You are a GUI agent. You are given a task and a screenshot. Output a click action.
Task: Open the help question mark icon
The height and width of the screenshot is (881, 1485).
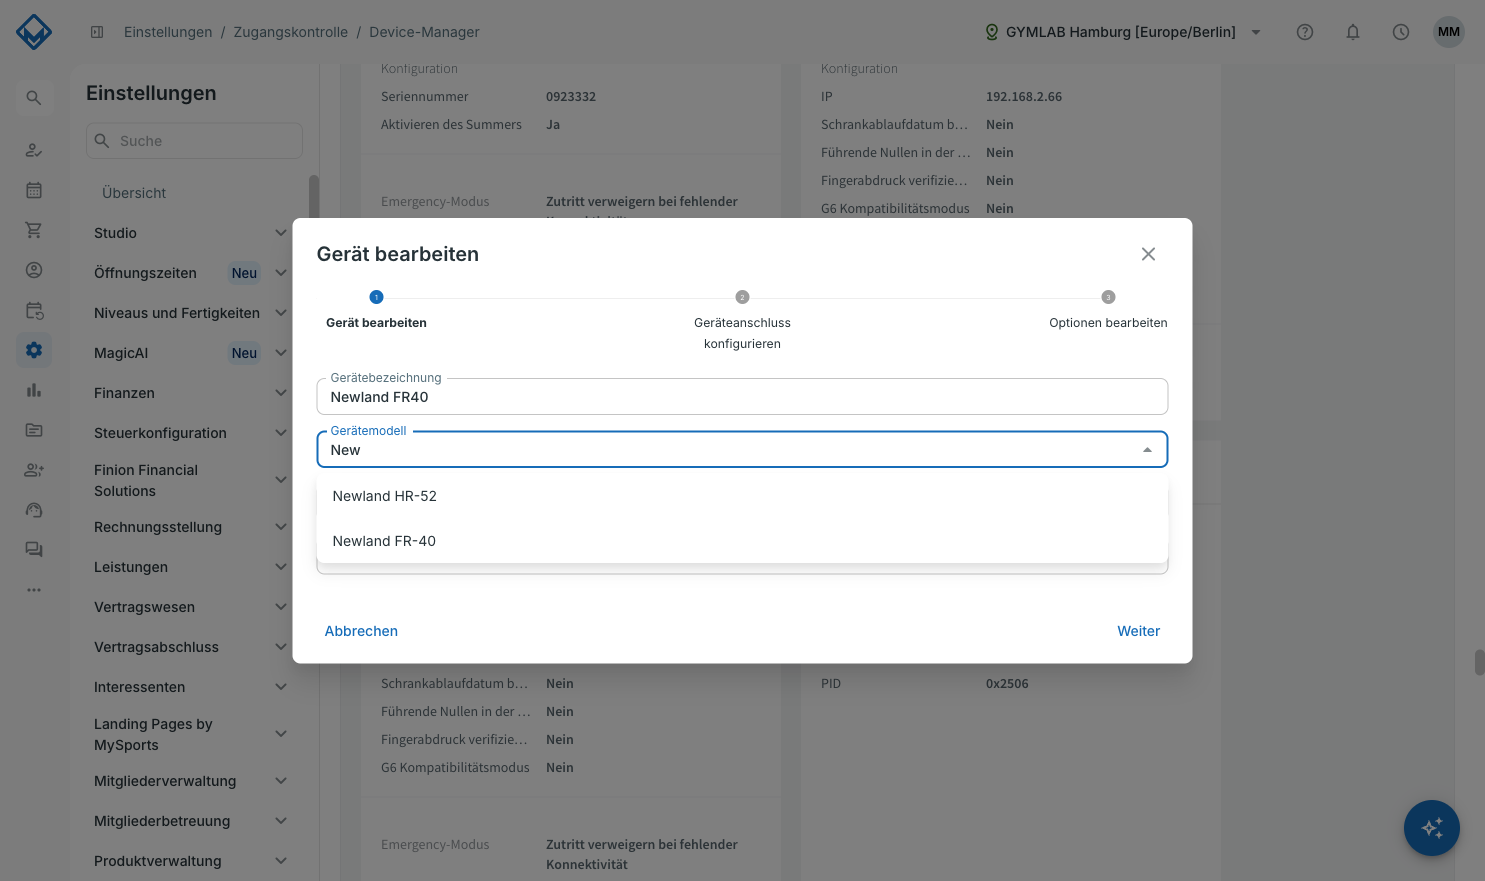point(1305,32)
